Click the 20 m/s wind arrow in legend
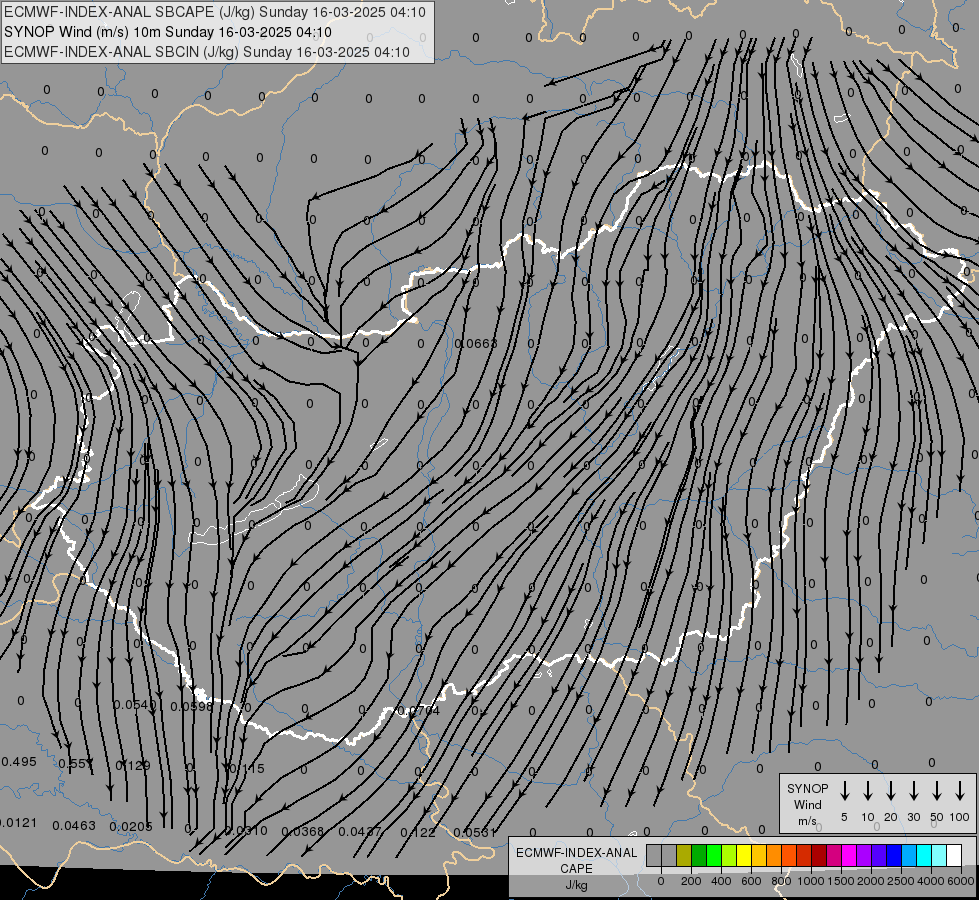 coord(891,791)
